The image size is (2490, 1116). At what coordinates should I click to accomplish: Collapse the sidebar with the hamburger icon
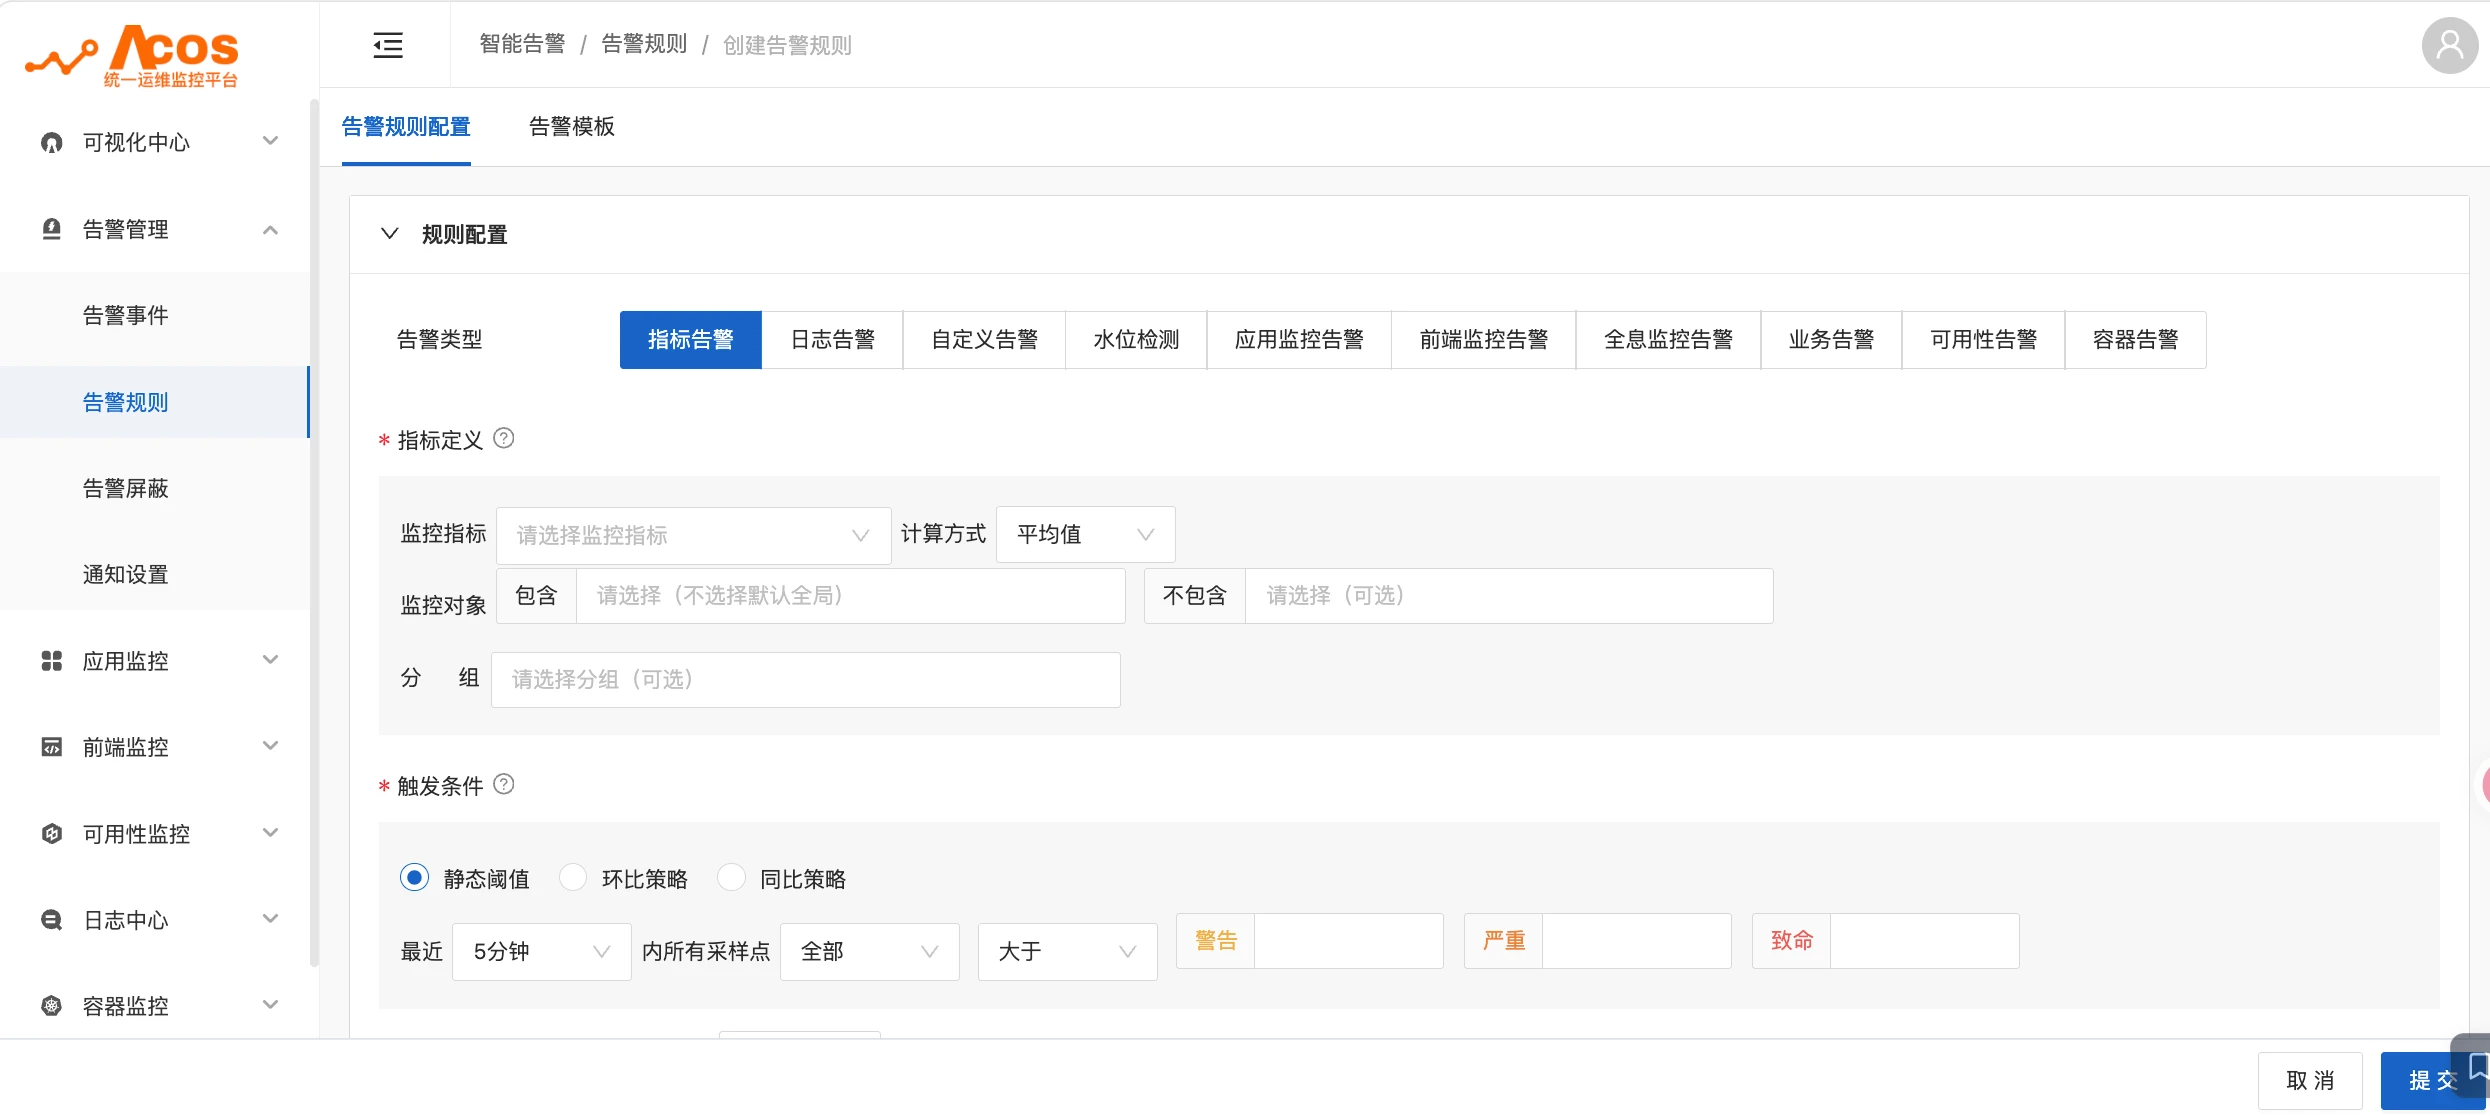click(388, 45)
